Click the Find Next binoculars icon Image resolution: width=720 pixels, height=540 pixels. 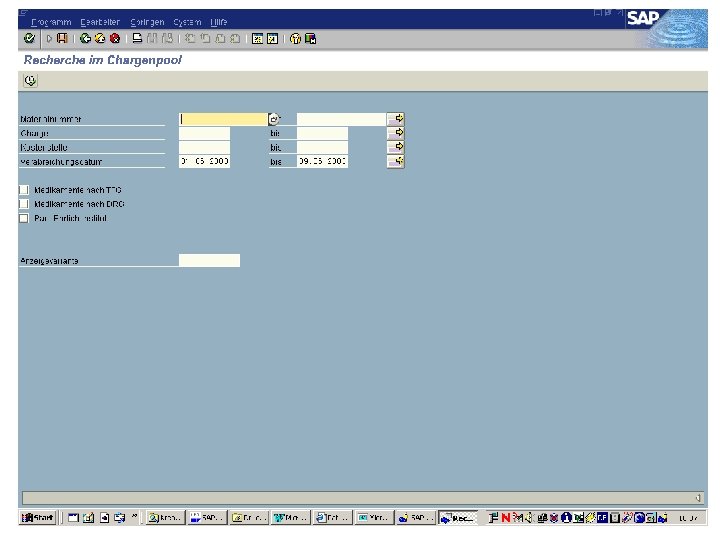[167, 39]
